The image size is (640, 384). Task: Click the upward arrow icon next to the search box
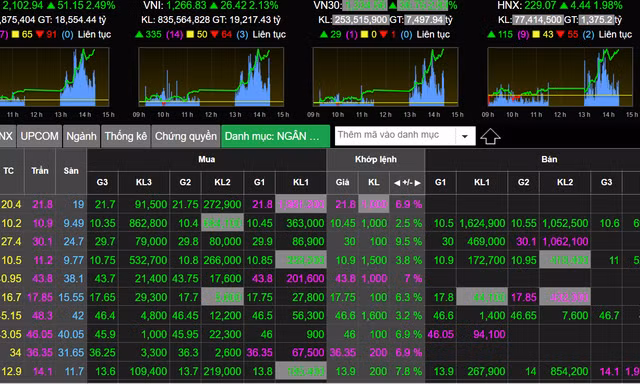tap(490, 136)
